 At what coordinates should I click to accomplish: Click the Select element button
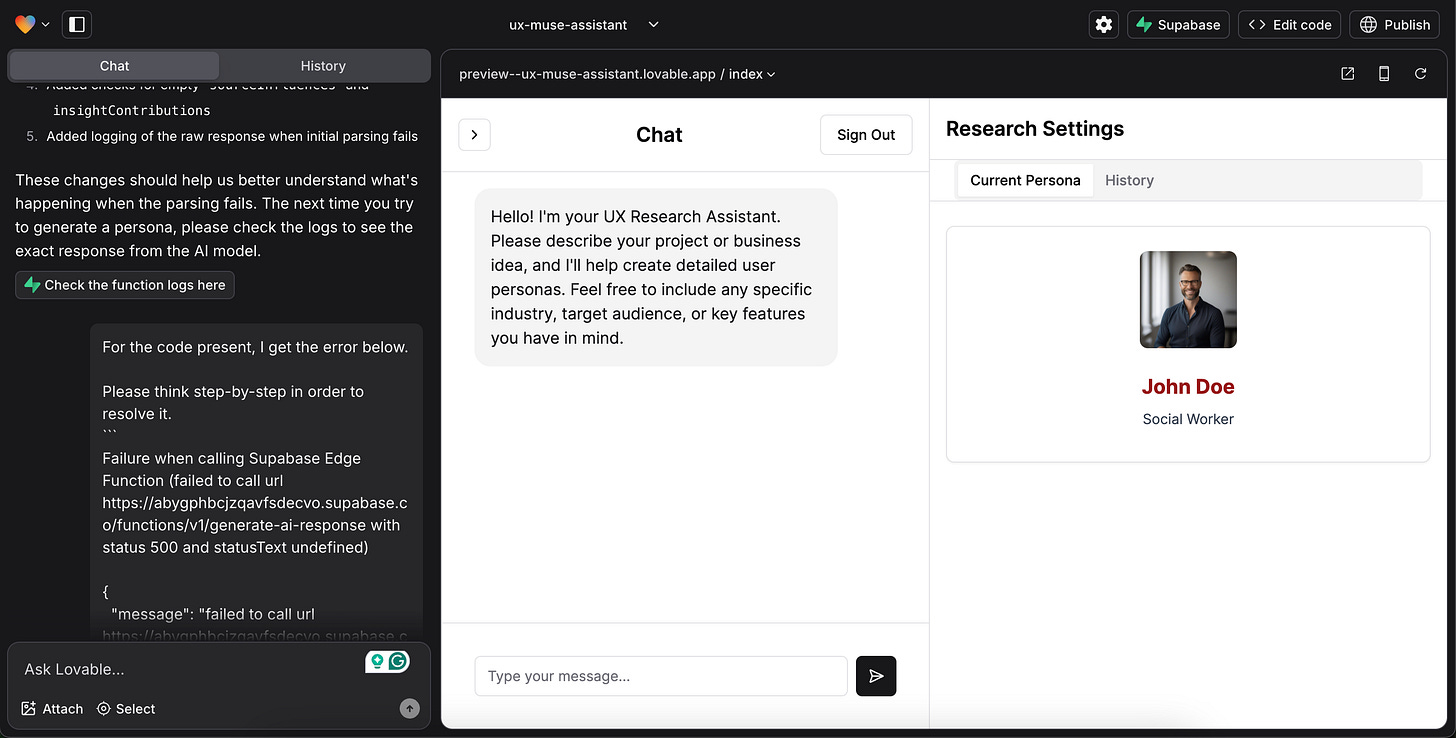coord(126,708)
